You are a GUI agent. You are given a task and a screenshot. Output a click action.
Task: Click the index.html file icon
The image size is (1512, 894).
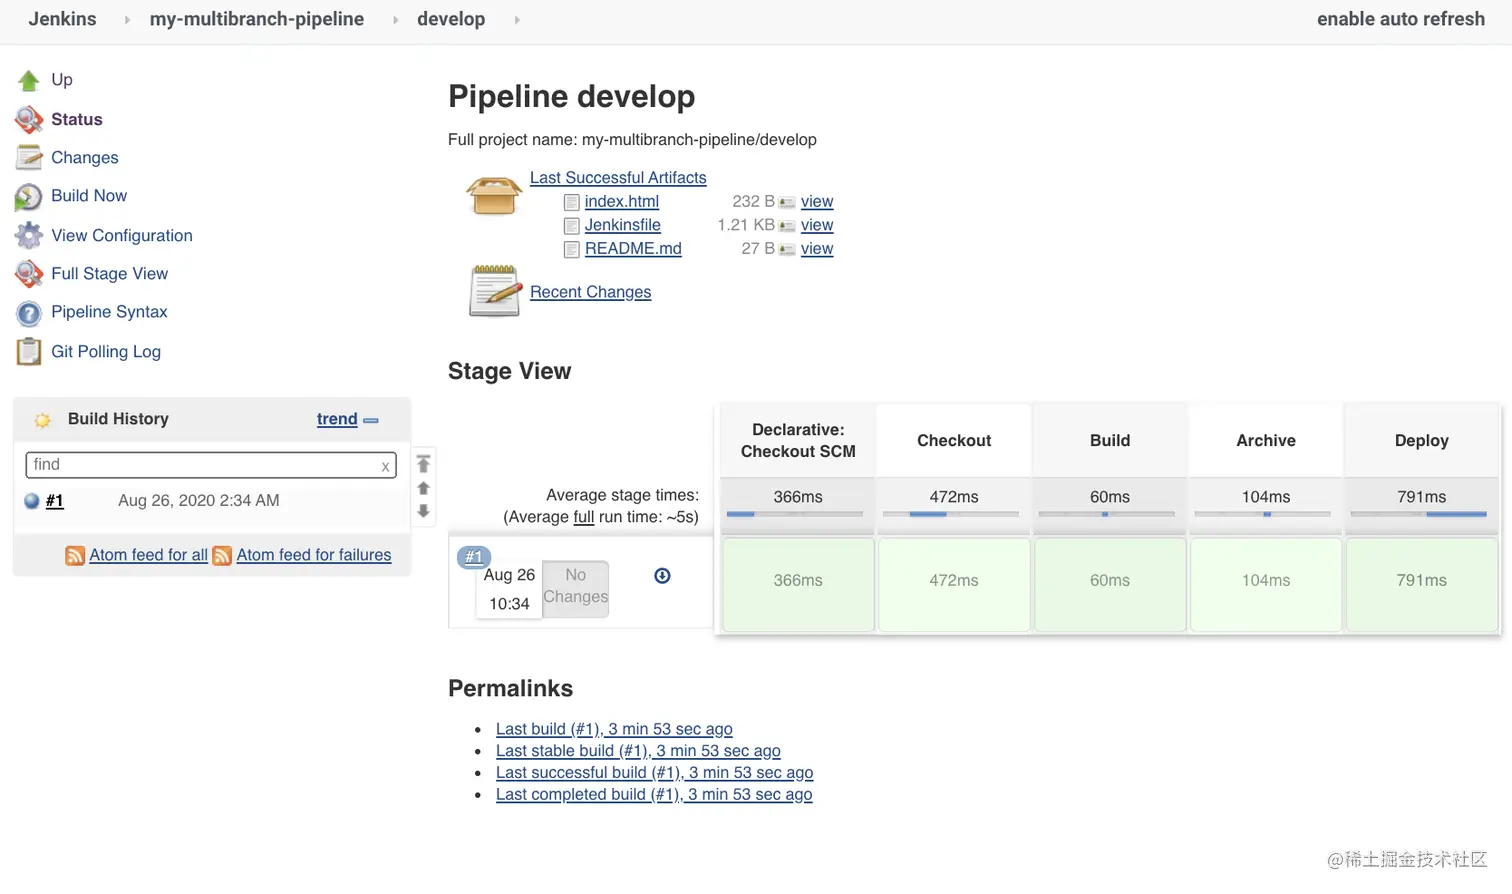click(x=572, y=202)
